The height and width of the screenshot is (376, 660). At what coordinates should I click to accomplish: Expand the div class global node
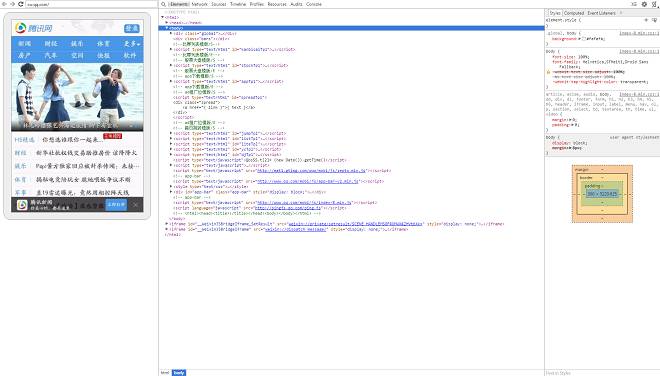pyautogui.click(x=171, y=33)
